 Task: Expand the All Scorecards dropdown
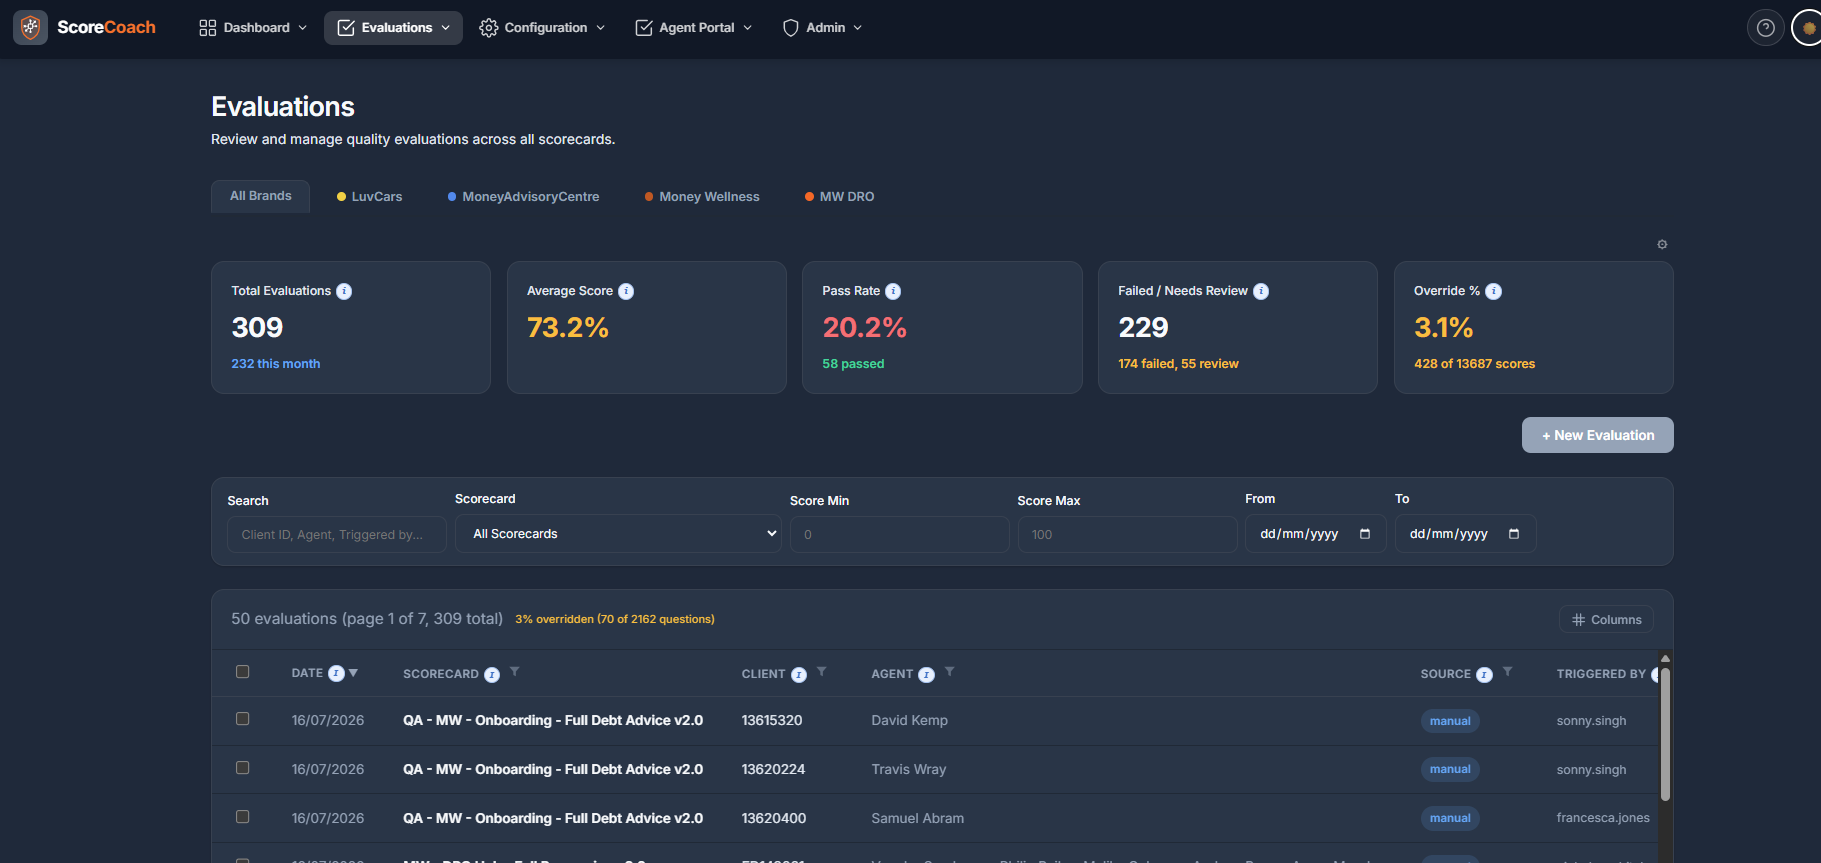[618, 534]
